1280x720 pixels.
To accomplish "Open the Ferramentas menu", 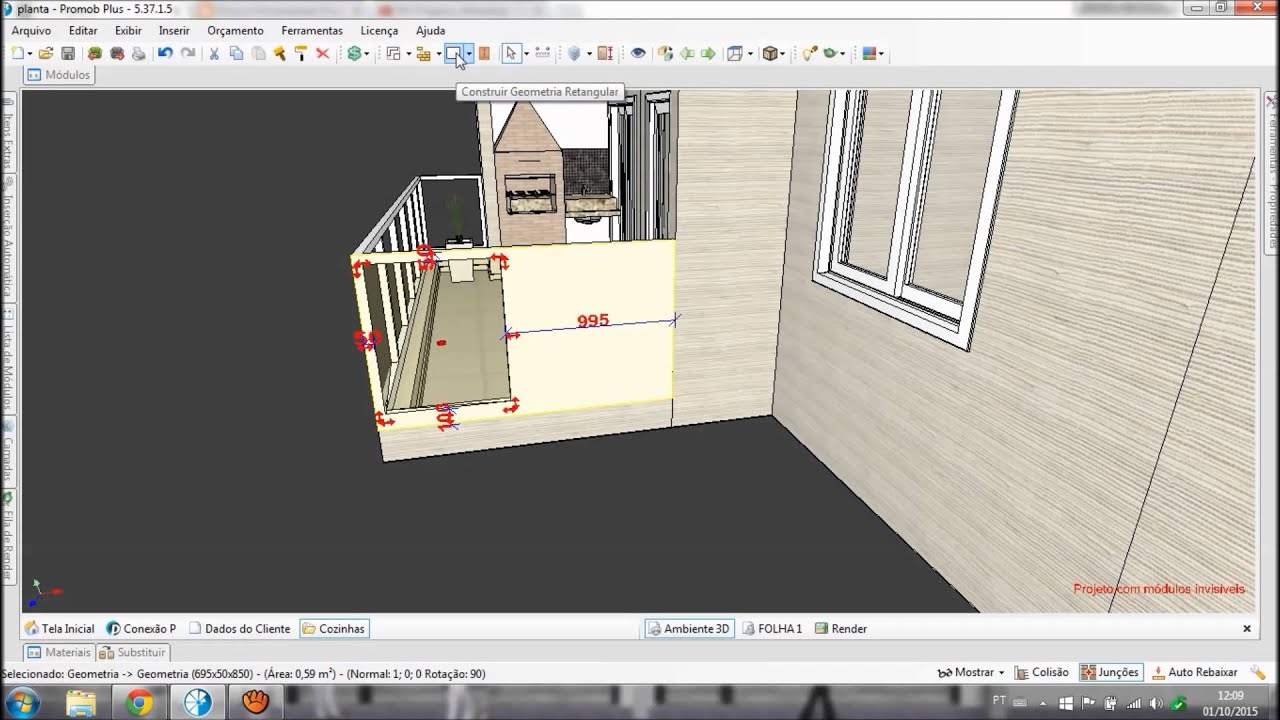I will click(312, 31).
